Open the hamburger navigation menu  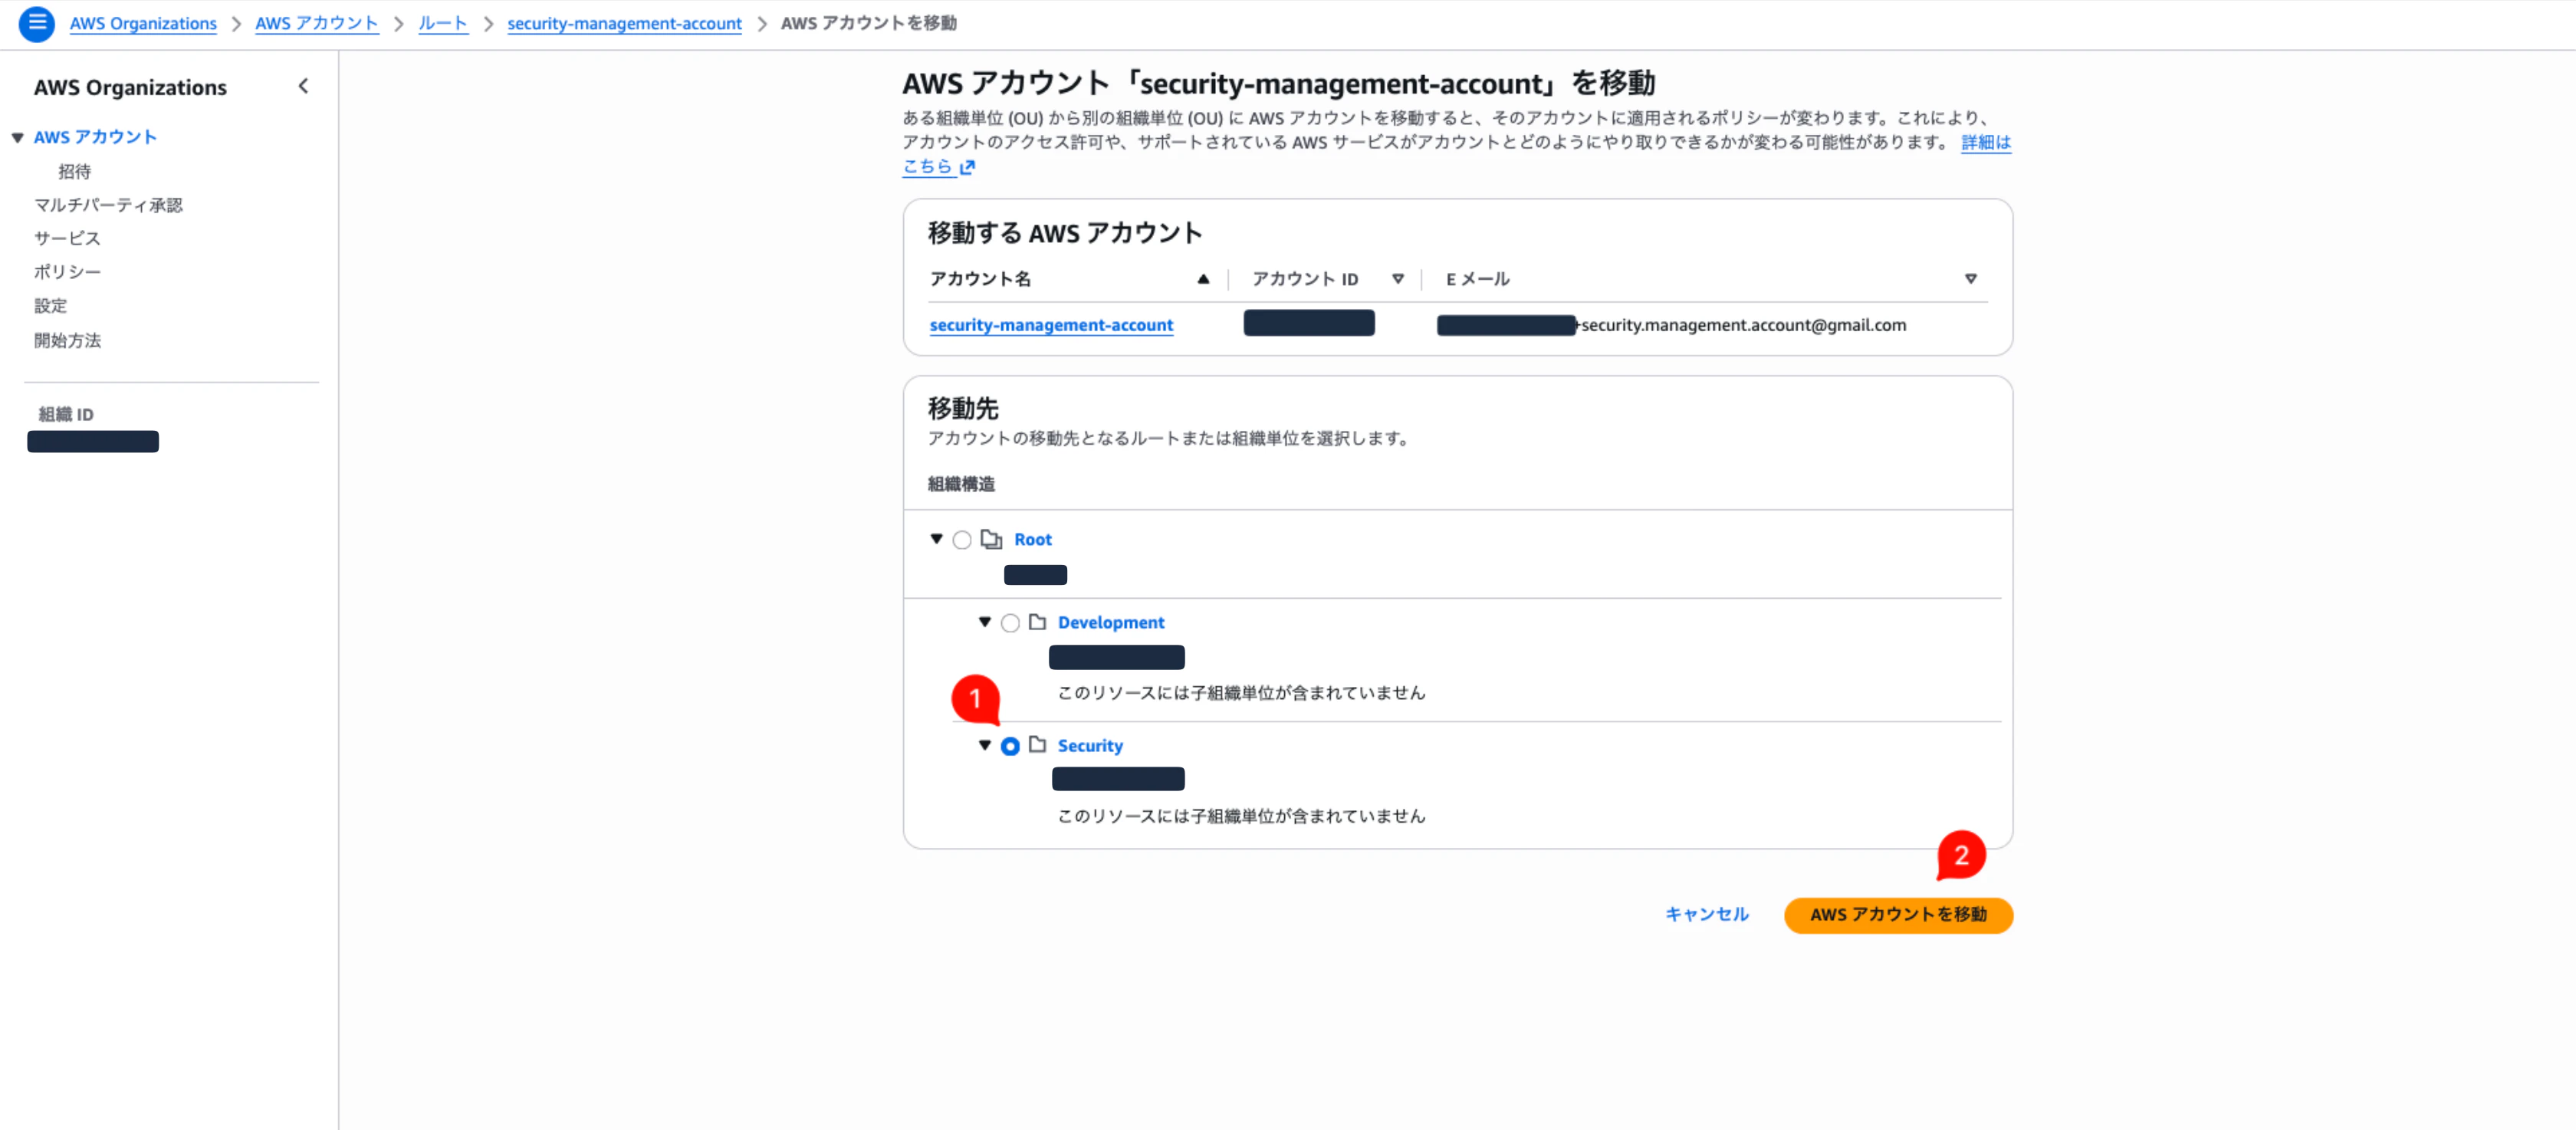36,23
